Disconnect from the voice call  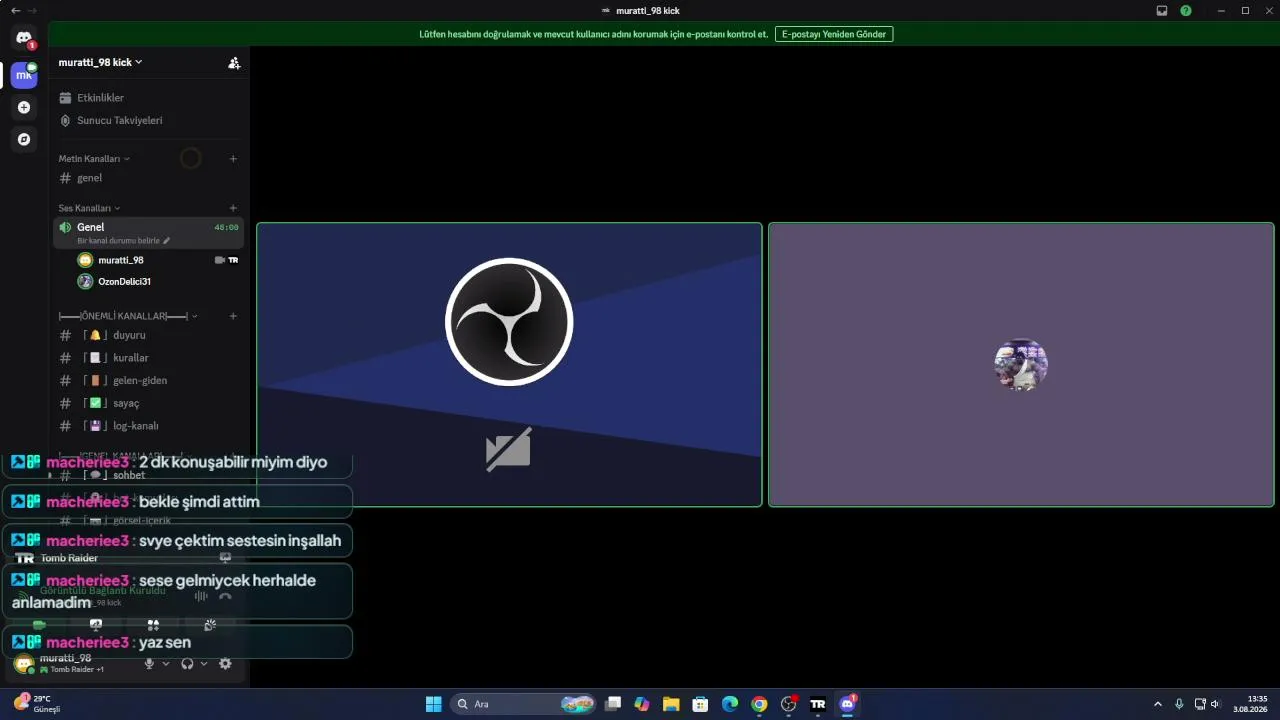pyautogui.click(x=225, y=596)
